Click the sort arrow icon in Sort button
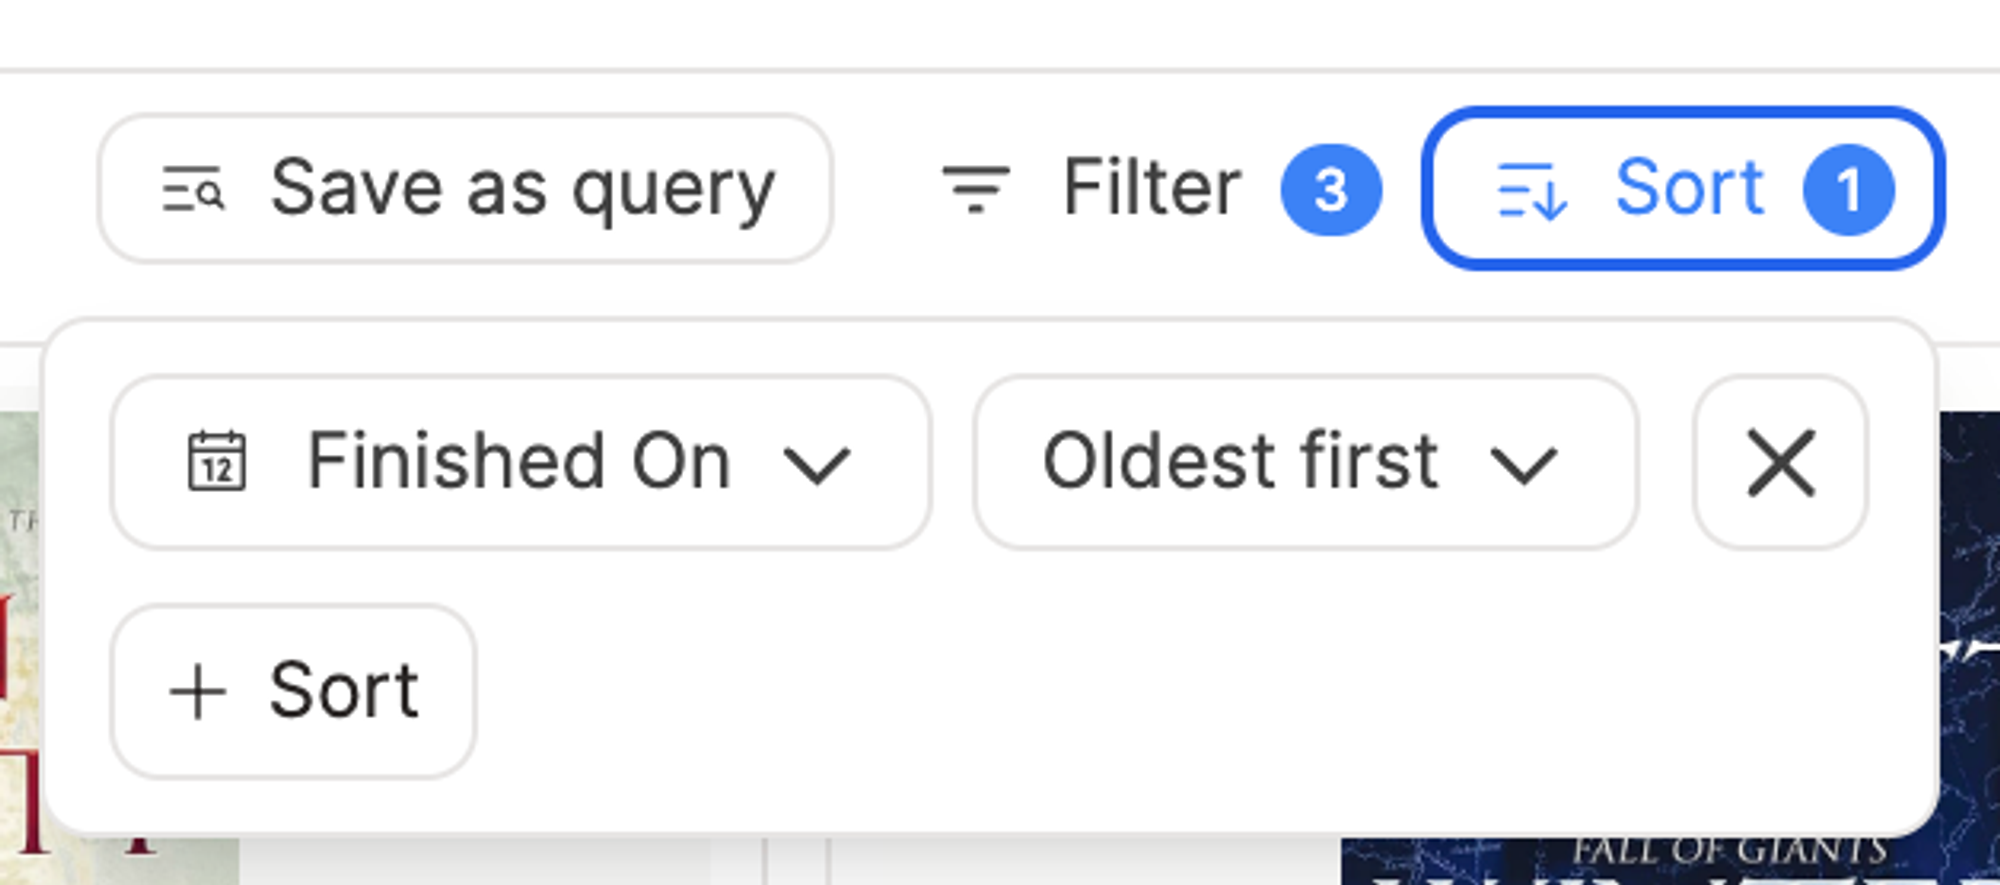 (x=1531, y=190)
